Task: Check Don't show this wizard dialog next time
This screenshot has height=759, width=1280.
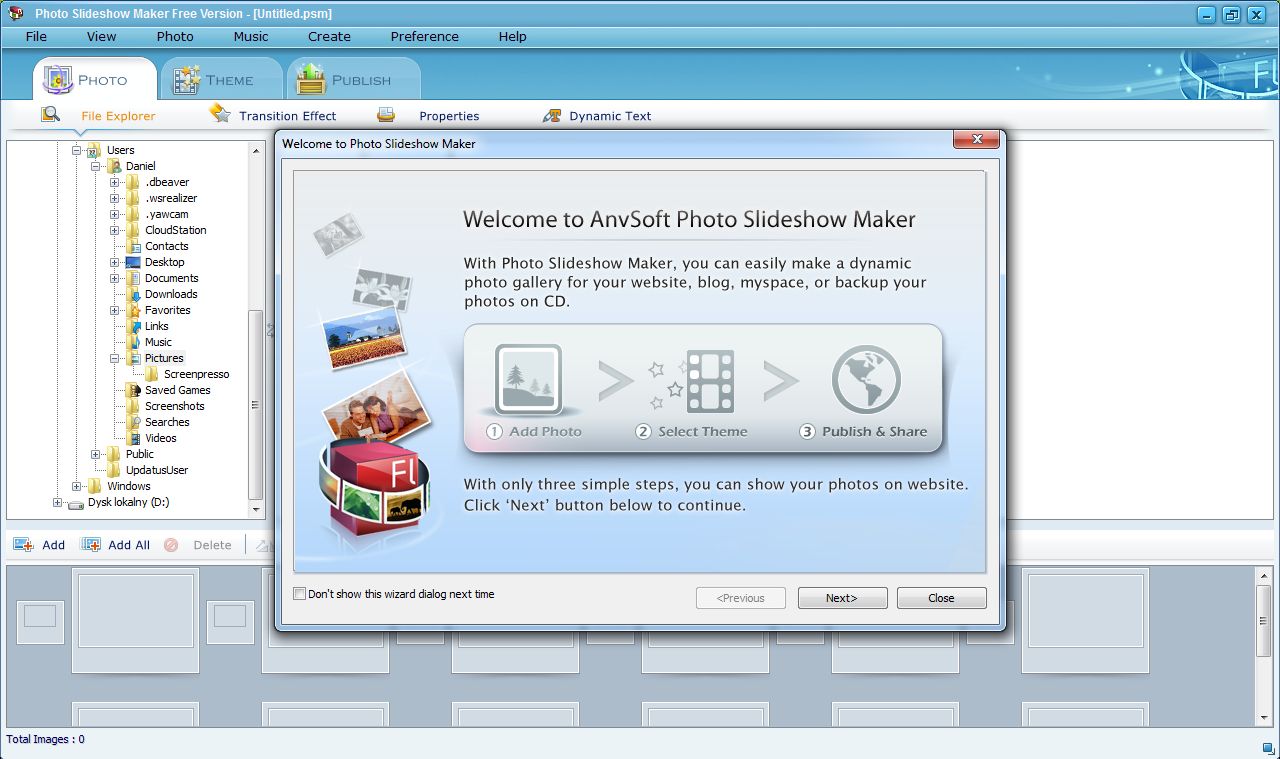Action: coord(300,594)
